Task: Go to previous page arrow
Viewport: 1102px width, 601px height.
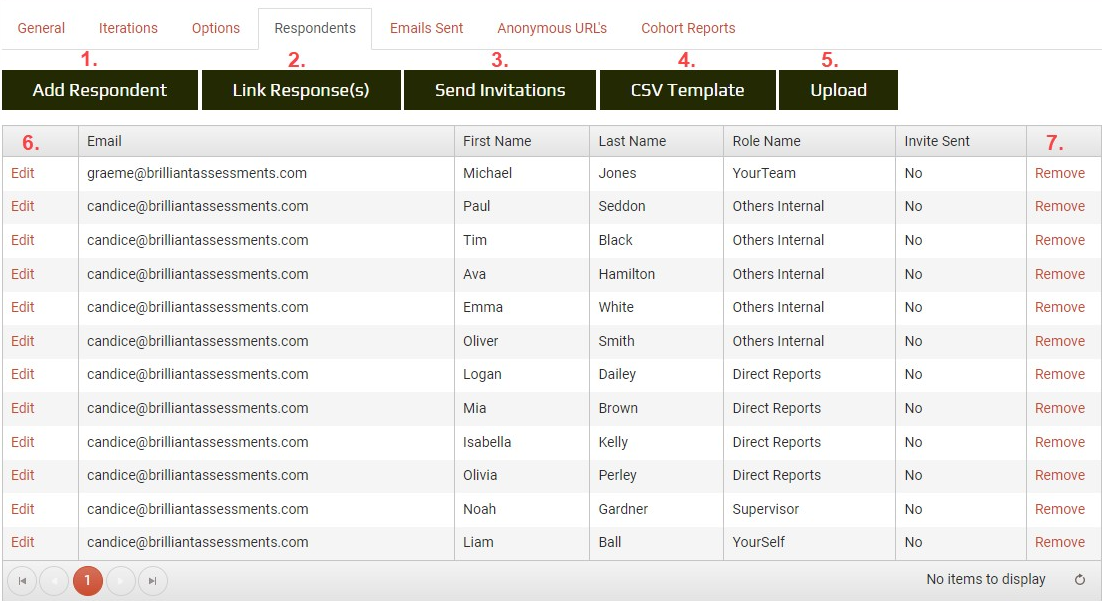Action: (x=55, y=581)
